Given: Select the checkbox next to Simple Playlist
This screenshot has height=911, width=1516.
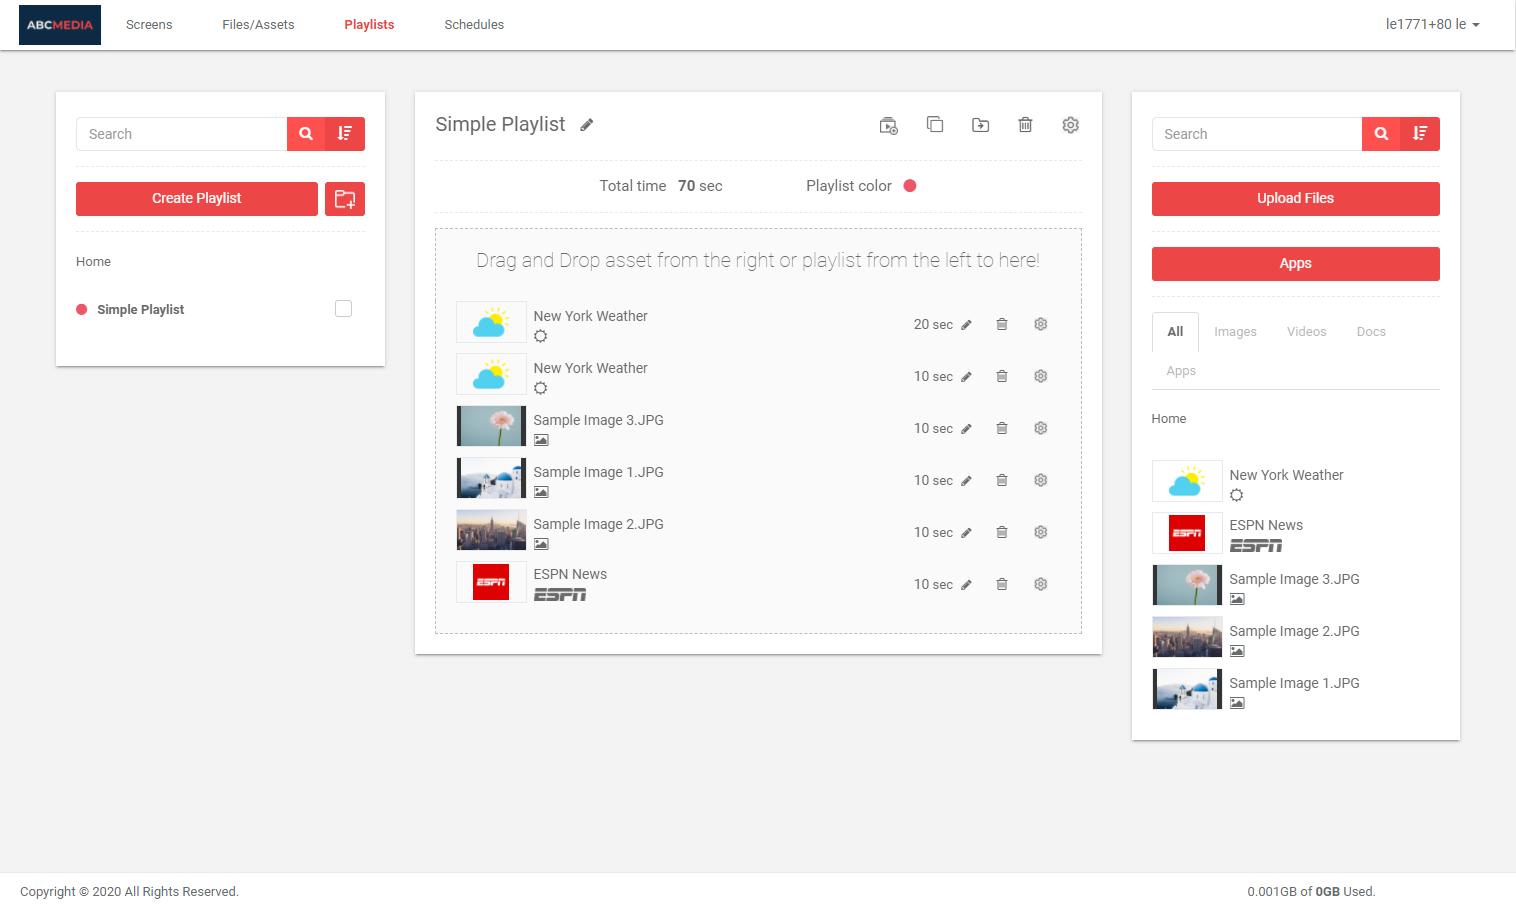Looking at the screenshot, I should coord(343,308).
